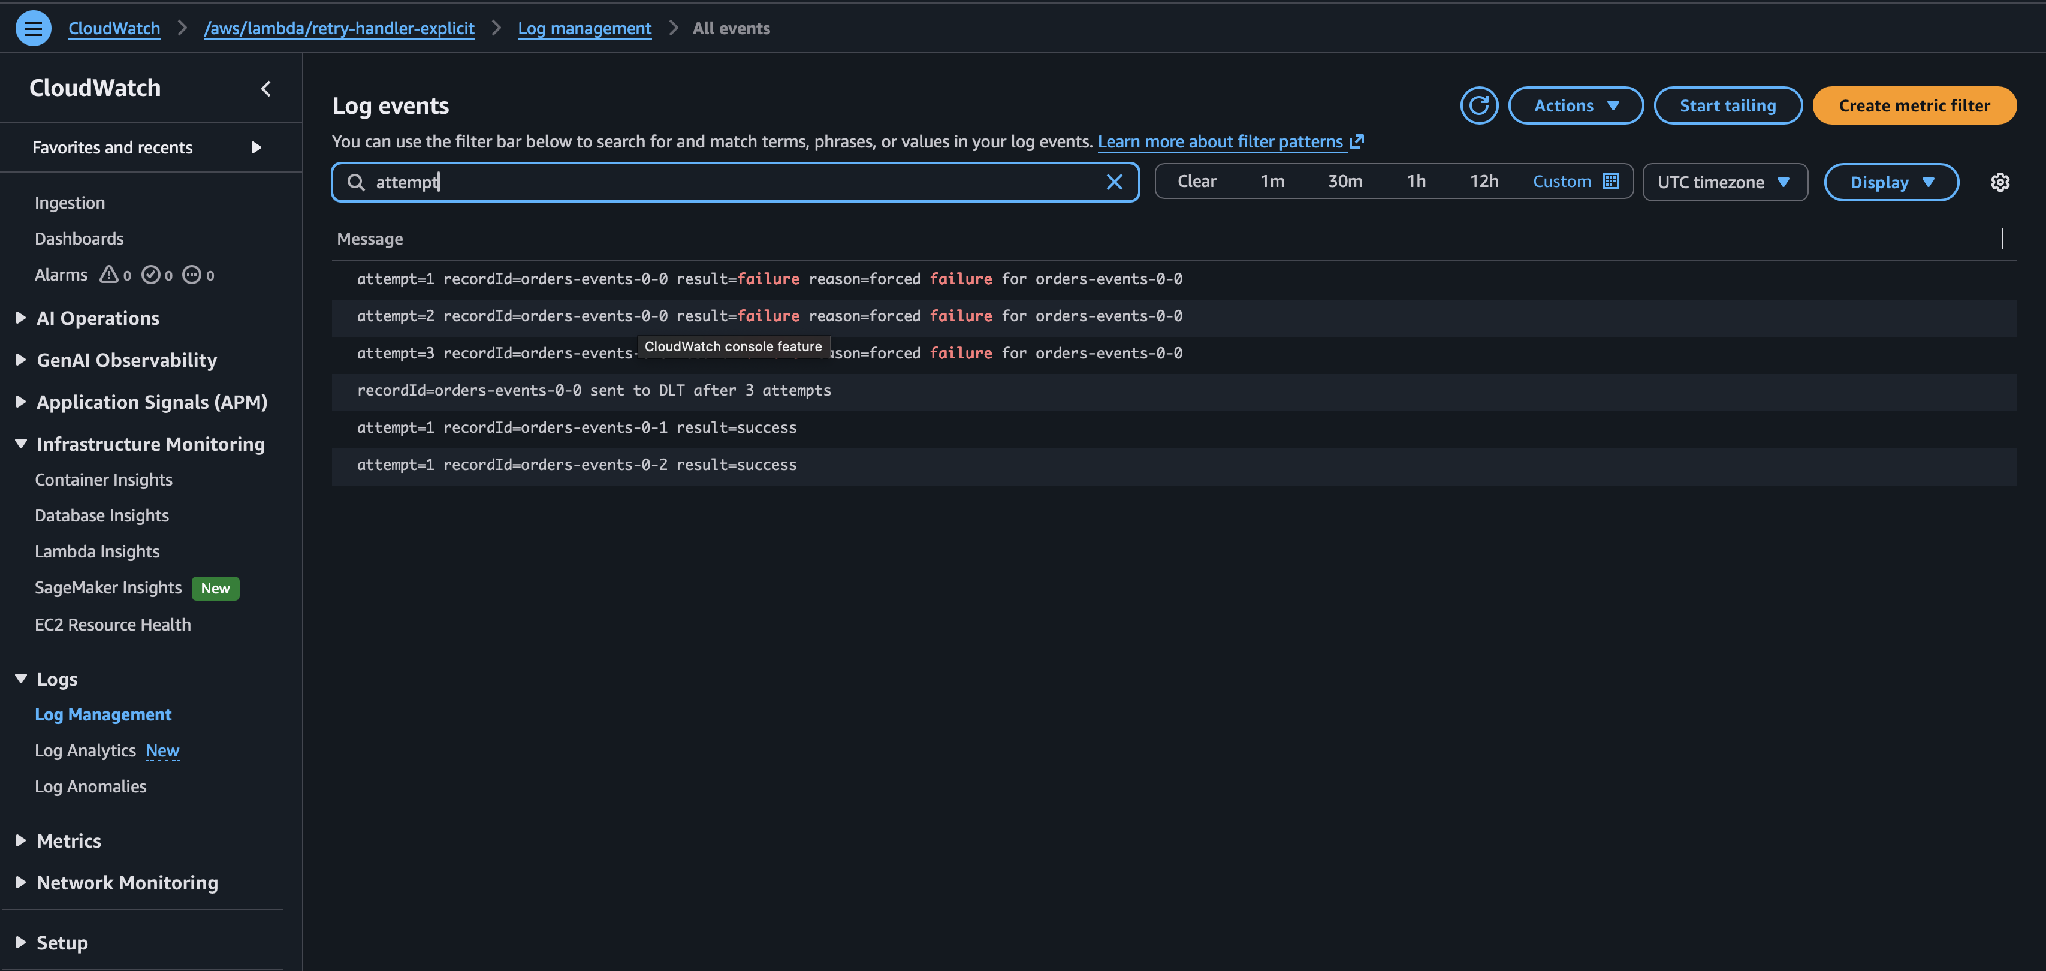Open Log Anomalies
The image size is (2046, 971).
(91, 787)
